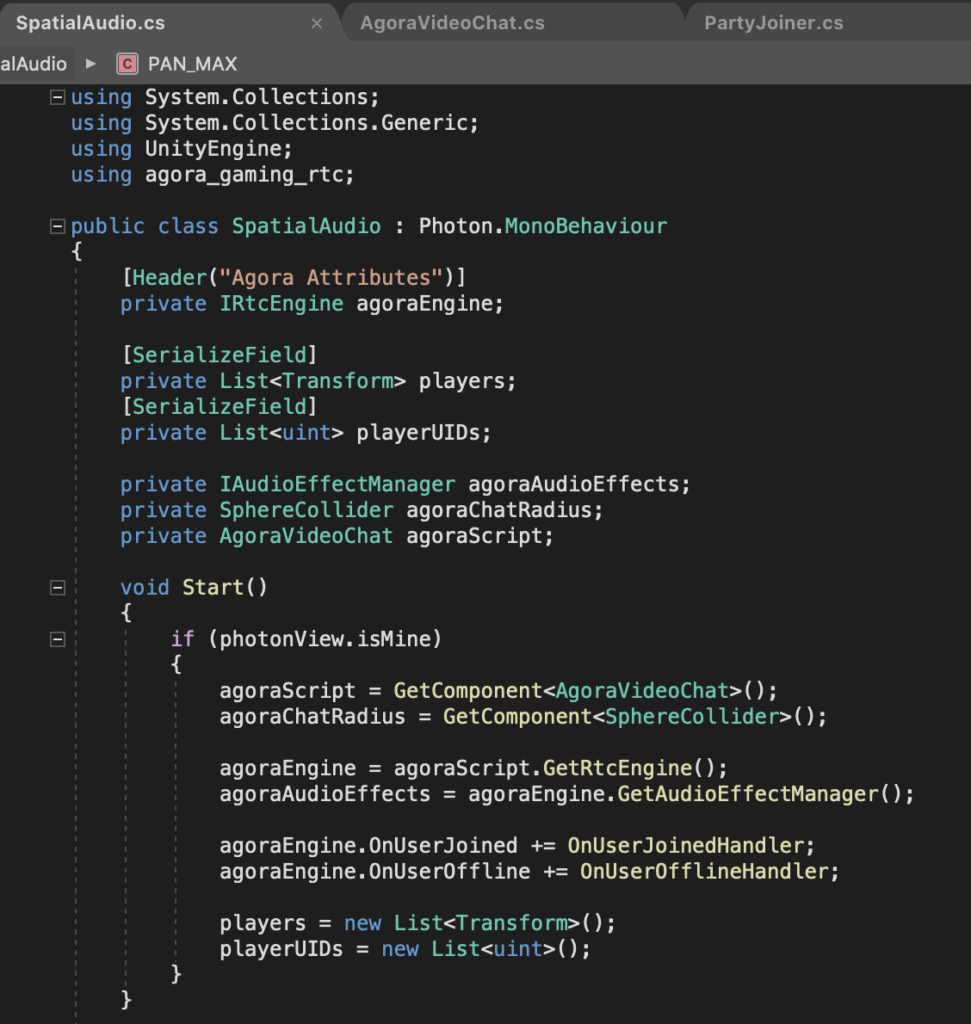Image resolution: width=971 pixels, height=1024 pixels.
Task: Click AgoraVideoChat type in field declaration
Action: tap(306, 536)
